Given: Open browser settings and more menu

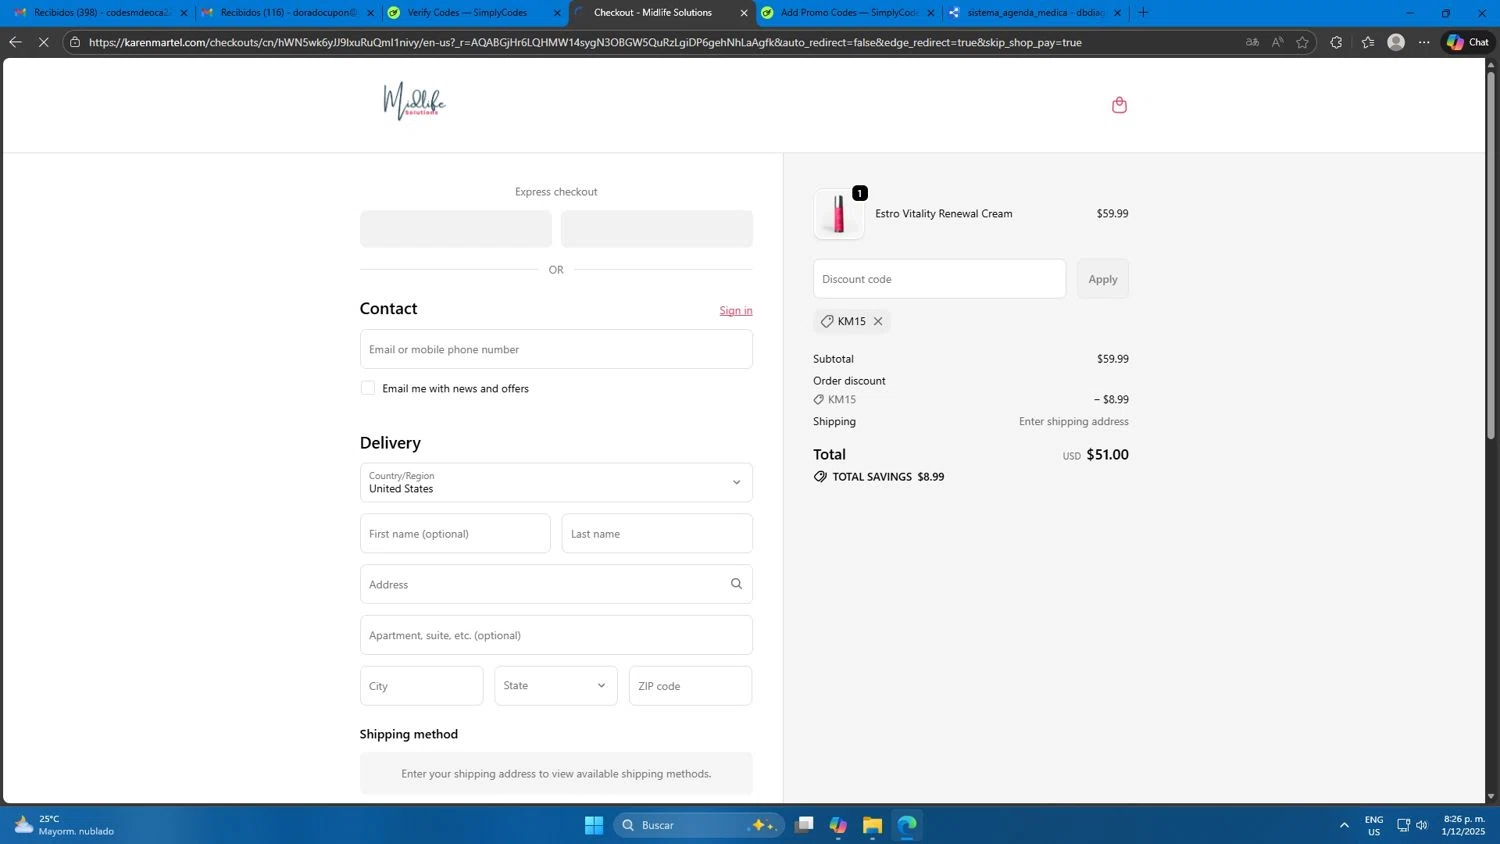Looking at the screenshot, I should [x=1424, y=42].
